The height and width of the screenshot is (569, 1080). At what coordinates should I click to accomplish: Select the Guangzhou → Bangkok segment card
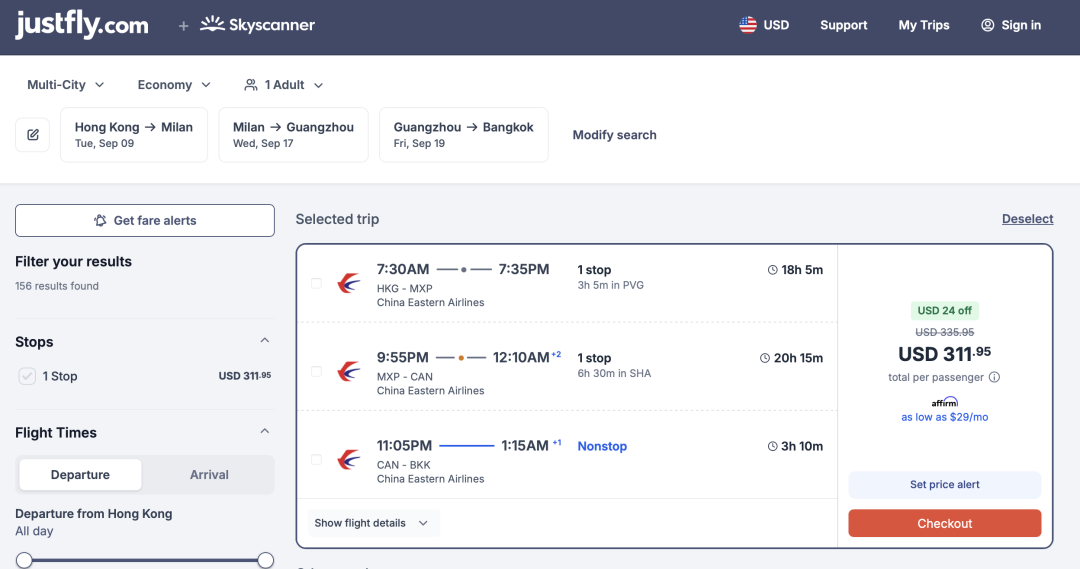coord(464,135)
